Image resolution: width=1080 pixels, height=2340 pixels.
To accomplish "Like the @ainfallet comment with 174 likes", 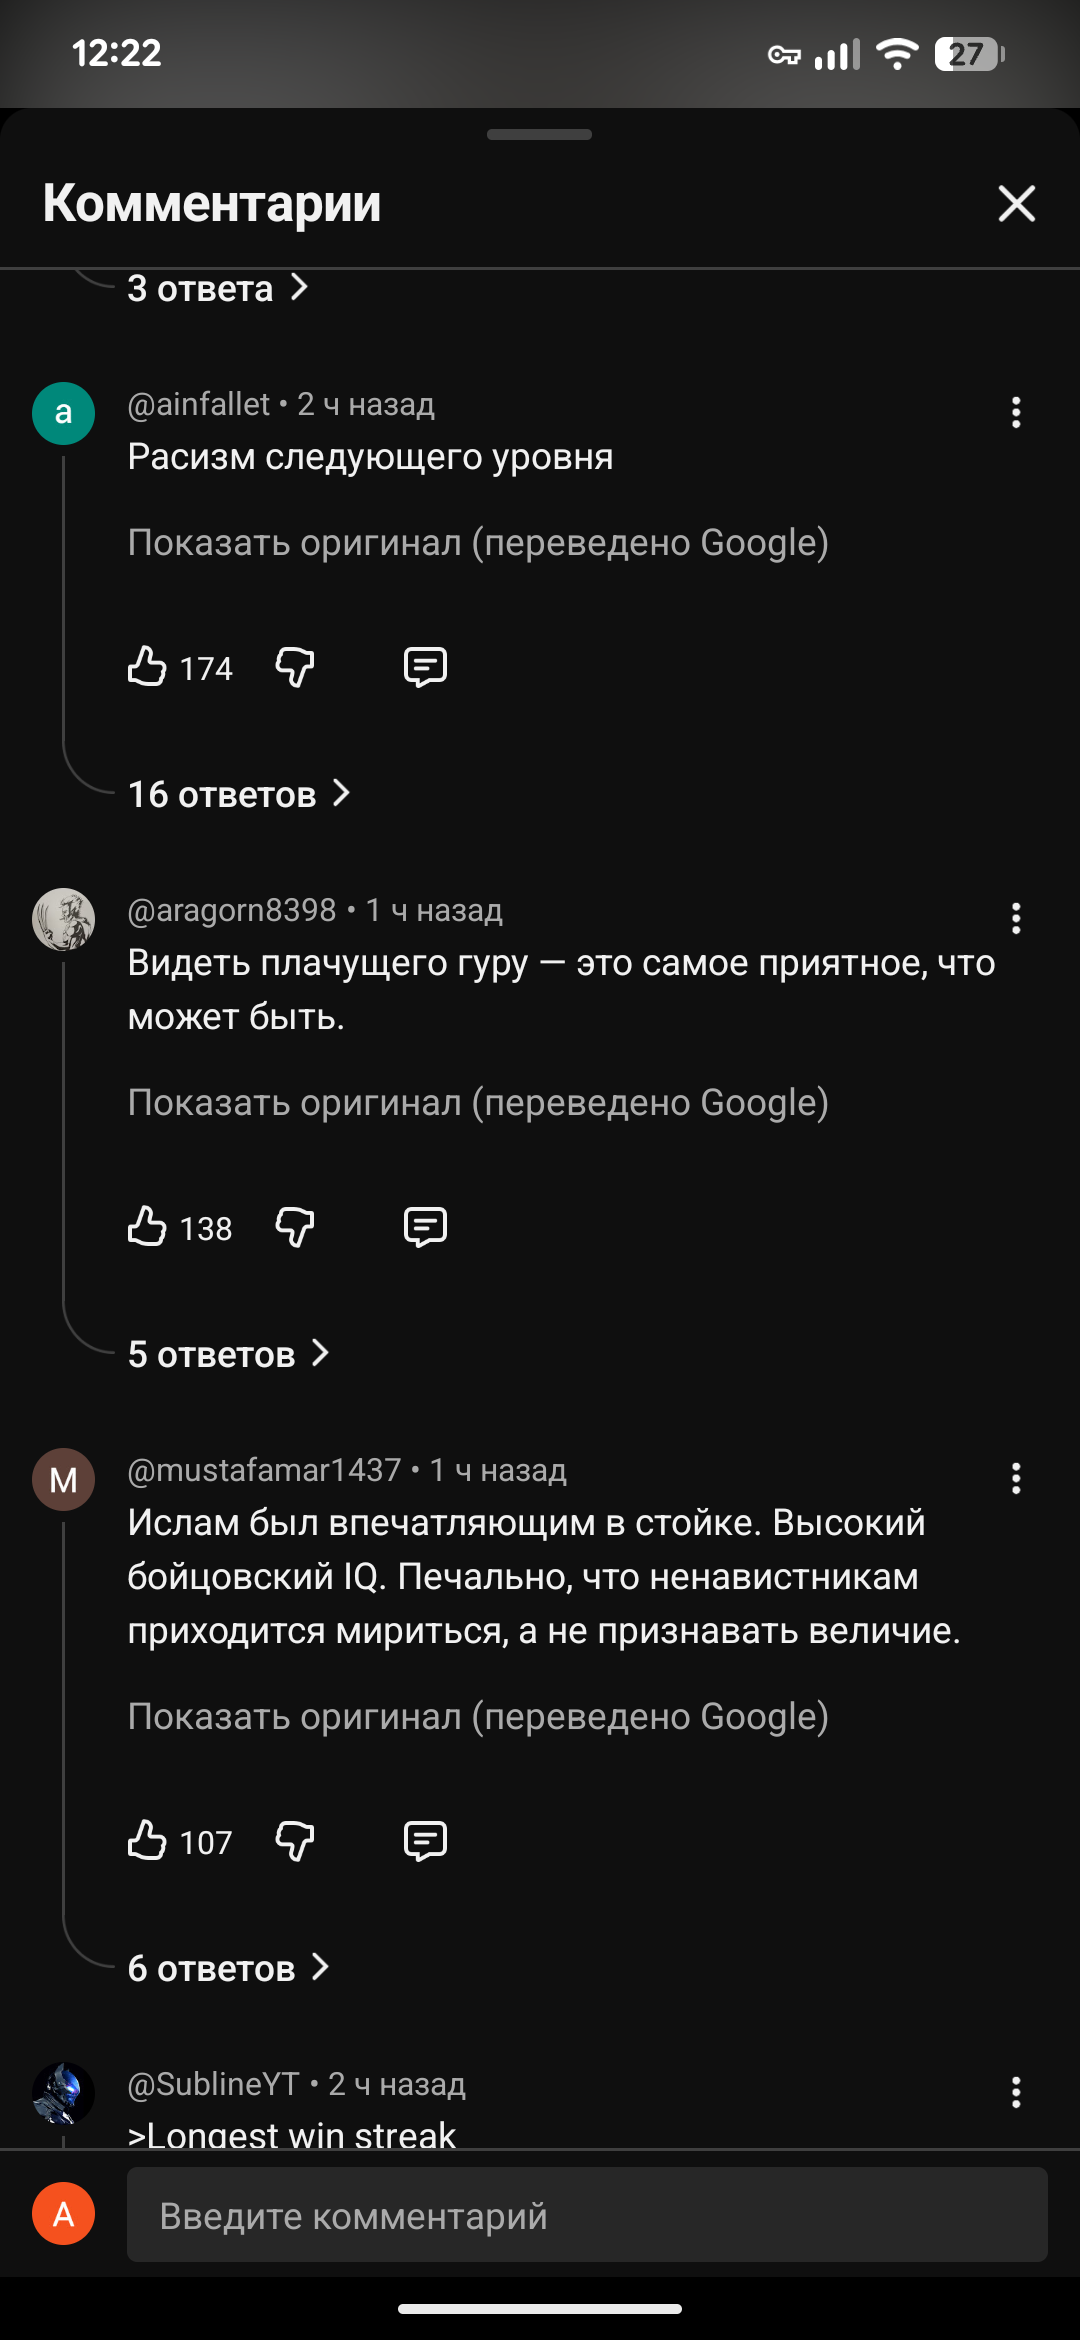I will (148, 666).
